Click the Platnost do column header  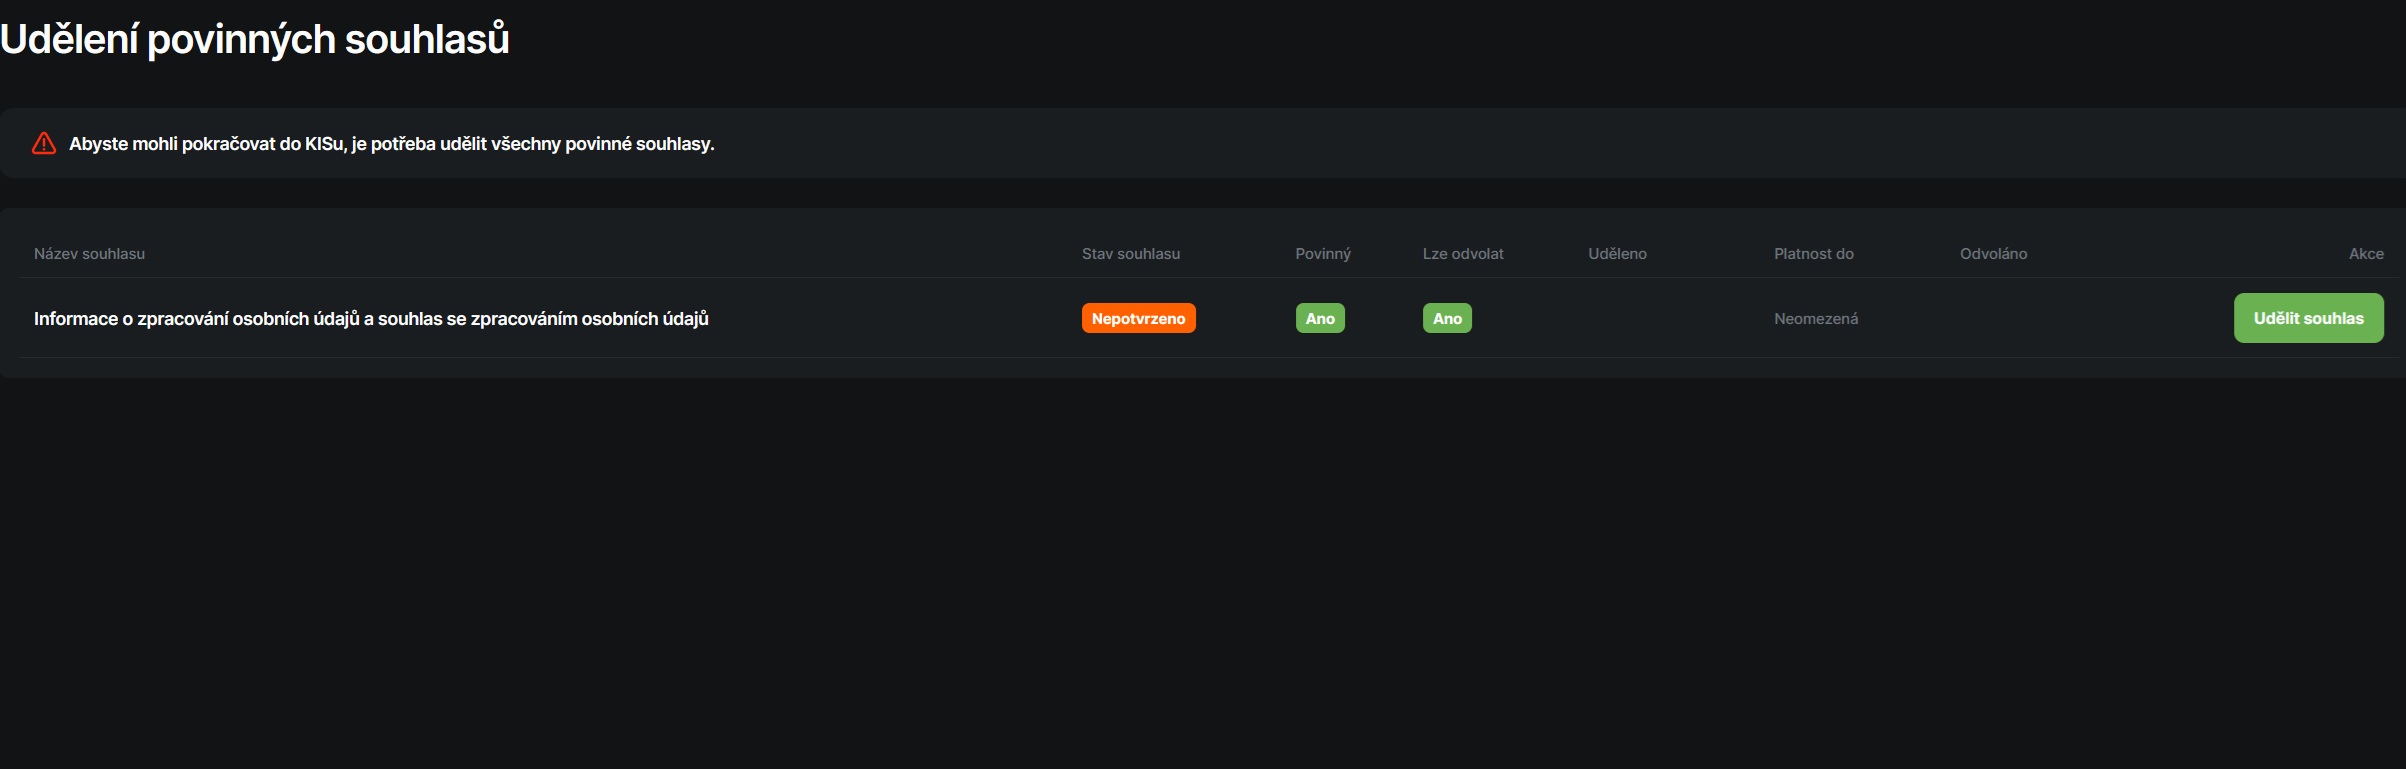pos(1813,254)
